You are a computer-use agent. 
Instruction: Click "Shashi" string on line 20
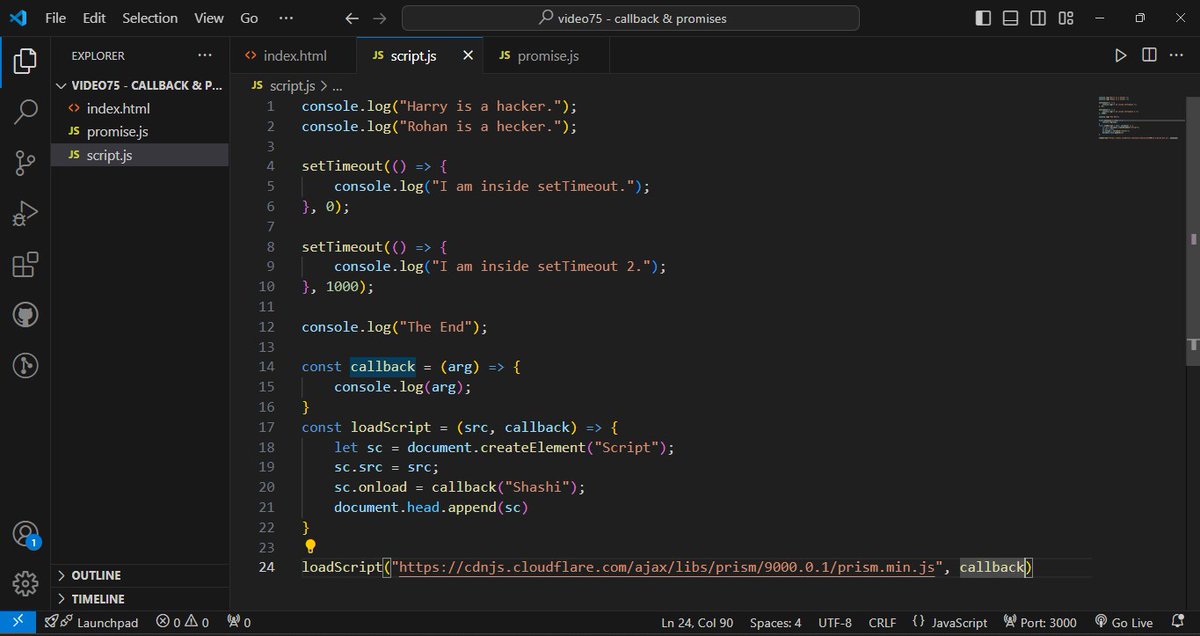click(x=543, y=487)
